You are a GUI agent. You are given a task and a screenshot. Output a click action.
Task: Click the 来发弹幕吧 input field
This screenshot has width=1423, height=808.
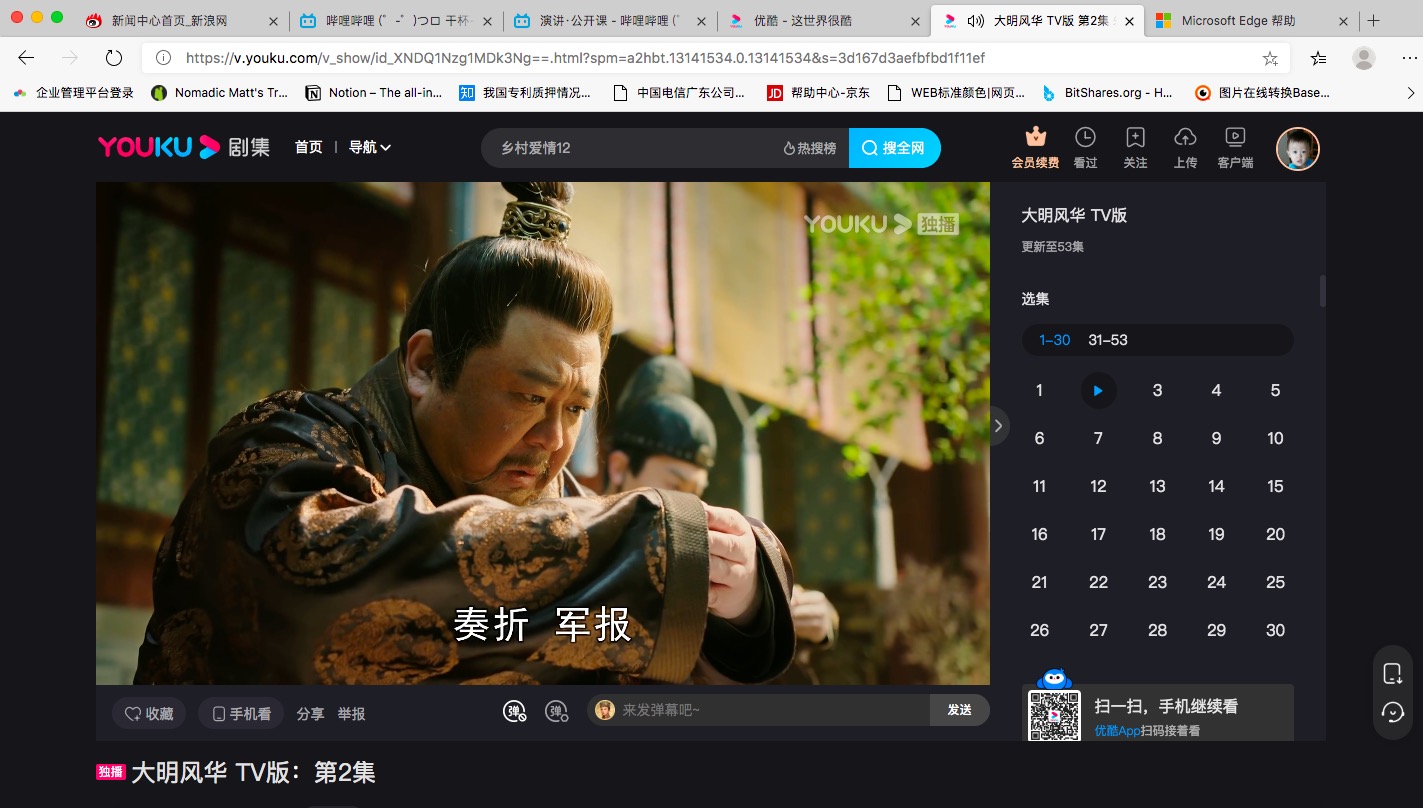(760, 710)
